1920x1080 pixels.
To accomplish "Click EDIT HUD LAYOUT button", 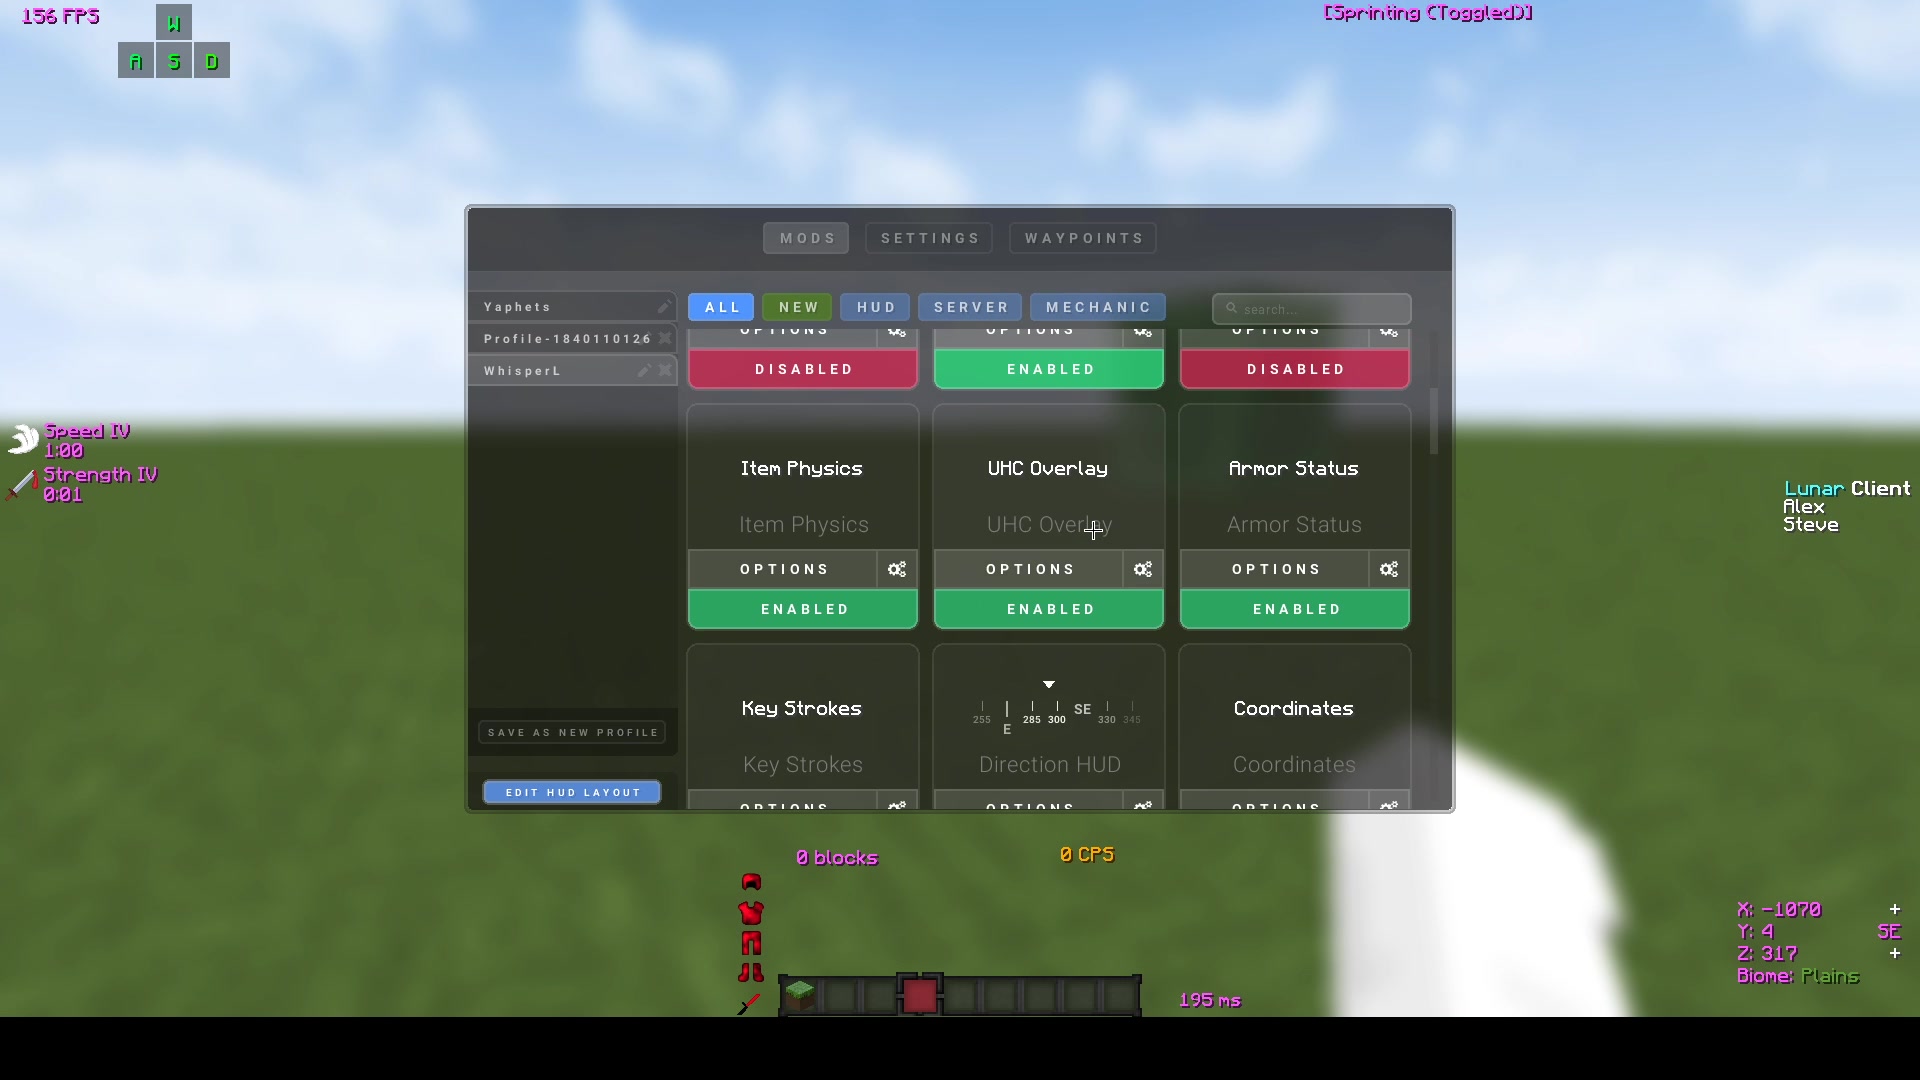I will (x=572, y=791).
